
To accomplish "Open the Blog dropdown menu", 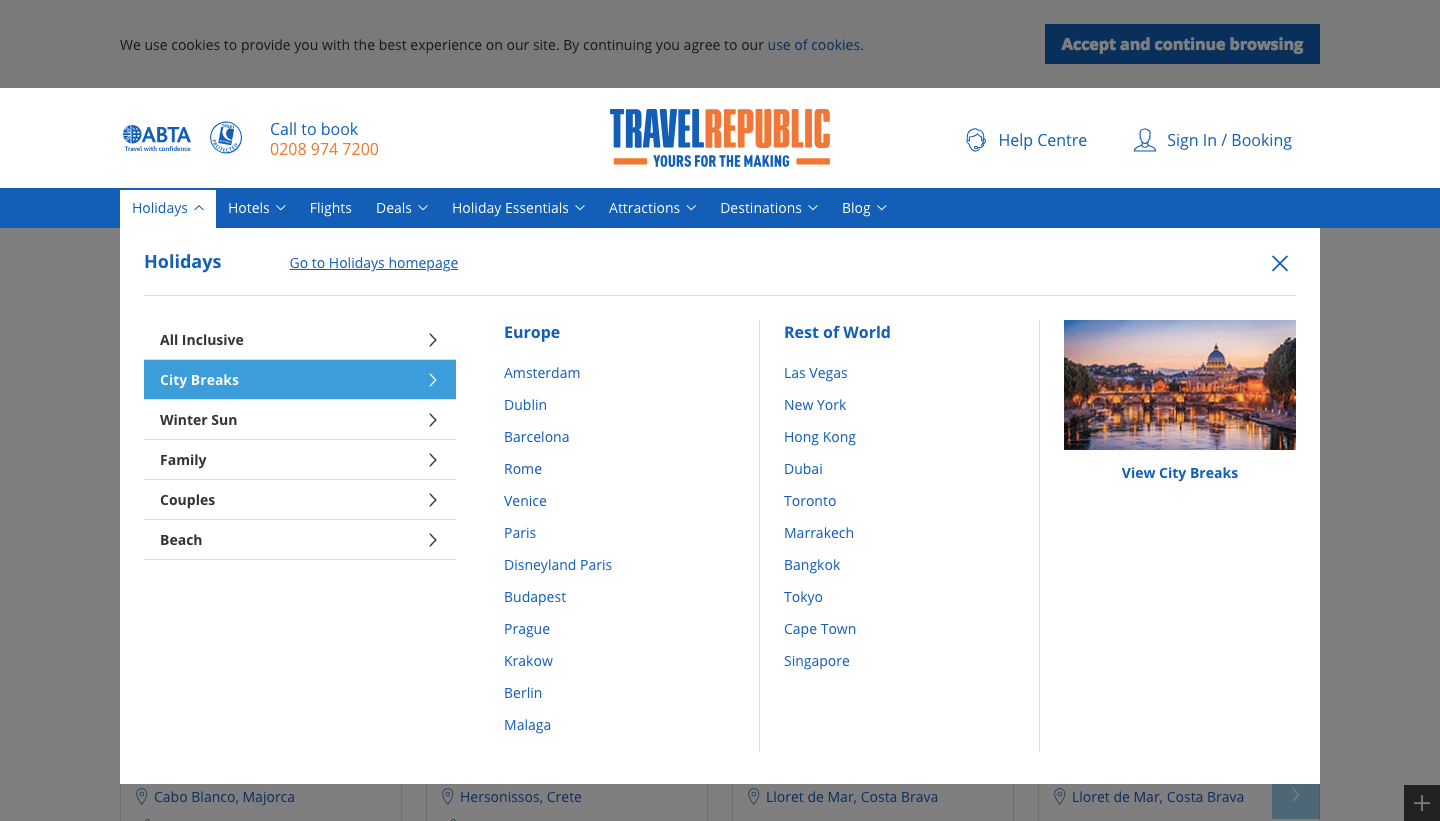I will coord(864,208).
